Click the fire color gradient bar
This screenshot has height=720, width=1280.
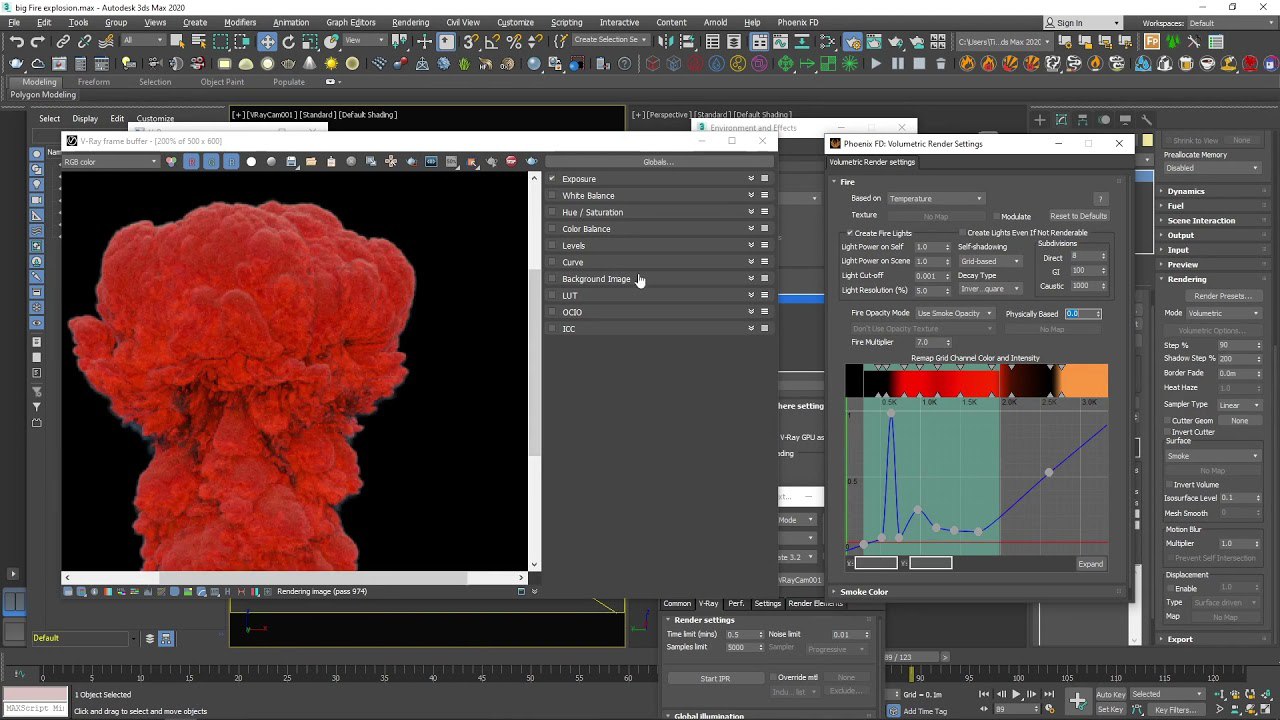point(977,381)
